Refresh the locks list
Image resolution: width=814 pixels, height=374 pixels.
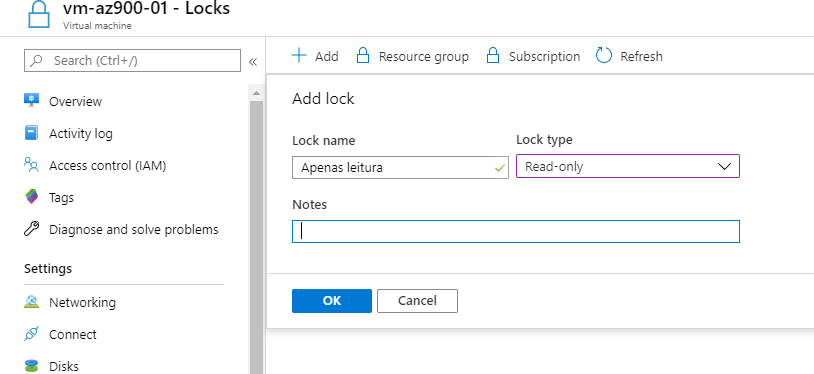(629, 56)
